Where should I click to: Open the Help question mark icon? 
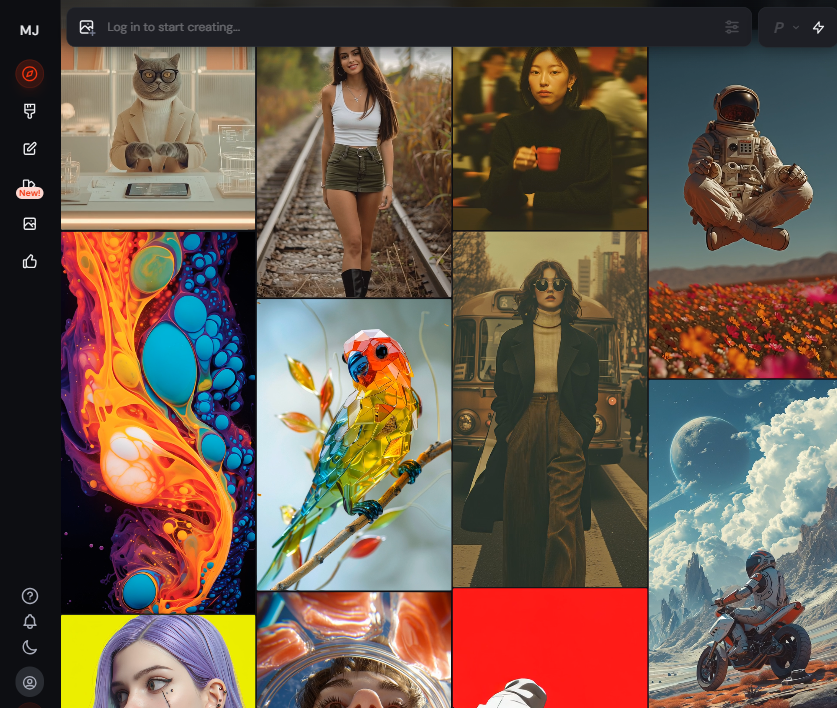tap(29, 596)
